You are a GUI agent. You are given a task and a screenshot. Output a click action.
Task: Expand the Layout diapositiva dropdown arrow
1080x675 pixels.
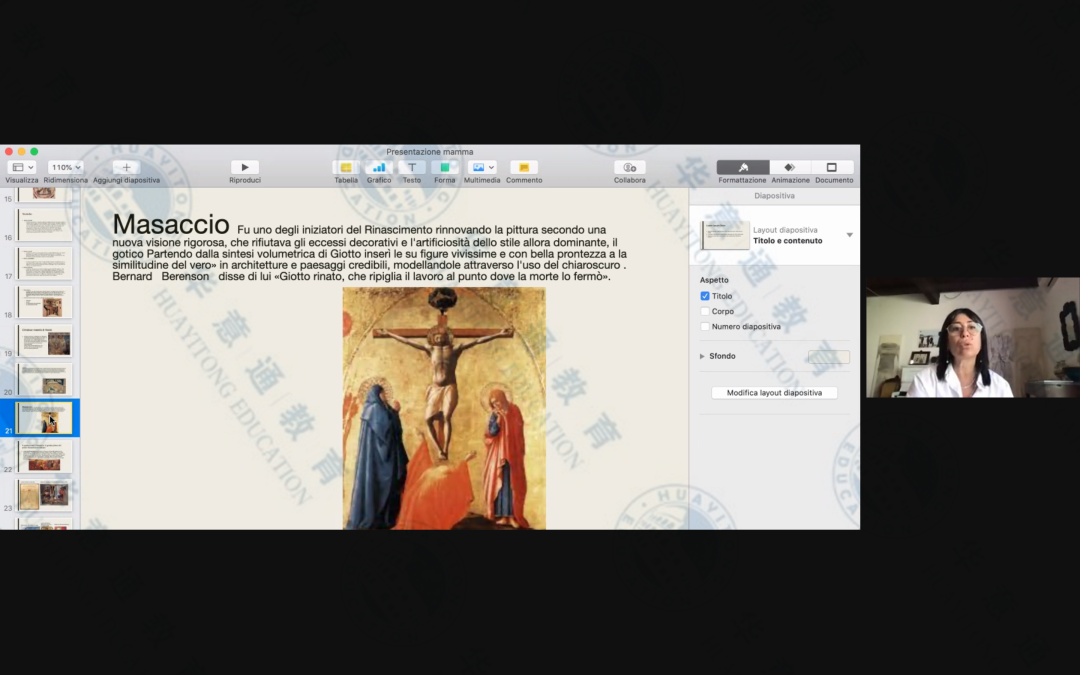849,235
